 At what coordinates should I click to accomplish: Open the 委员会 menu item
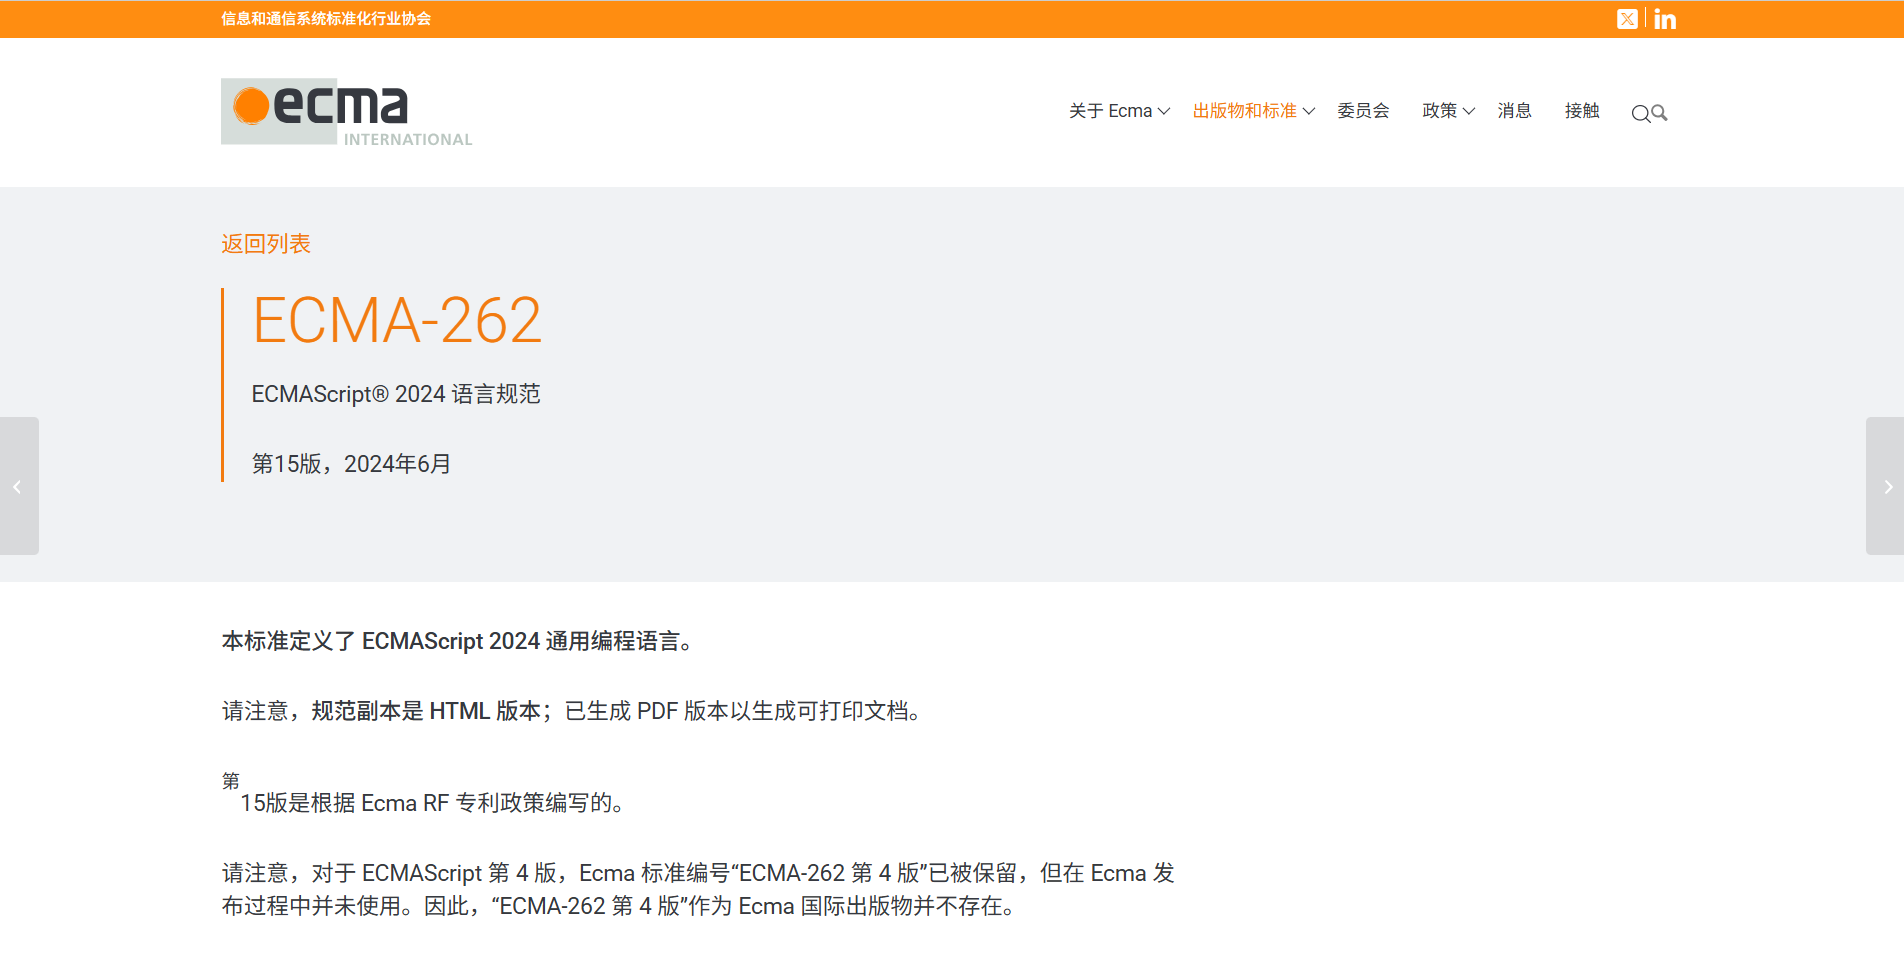coord(1363,111)
